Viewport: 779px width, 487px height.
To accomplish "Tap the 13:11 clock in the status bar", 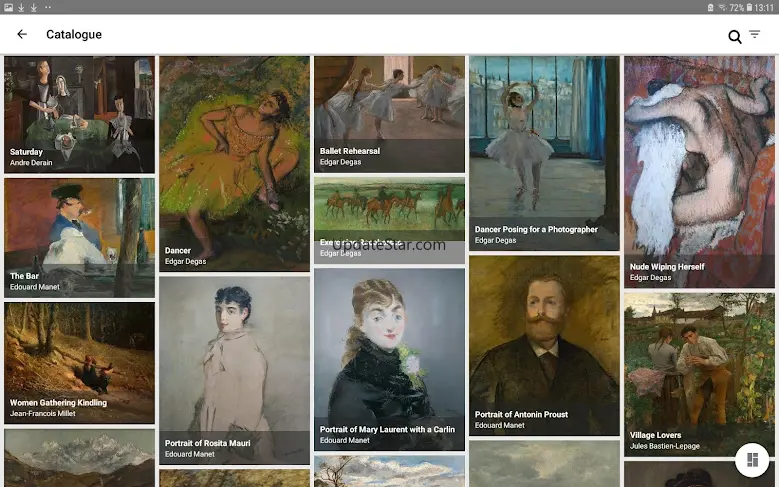I will pyautogui.click(x=764, y=7).
